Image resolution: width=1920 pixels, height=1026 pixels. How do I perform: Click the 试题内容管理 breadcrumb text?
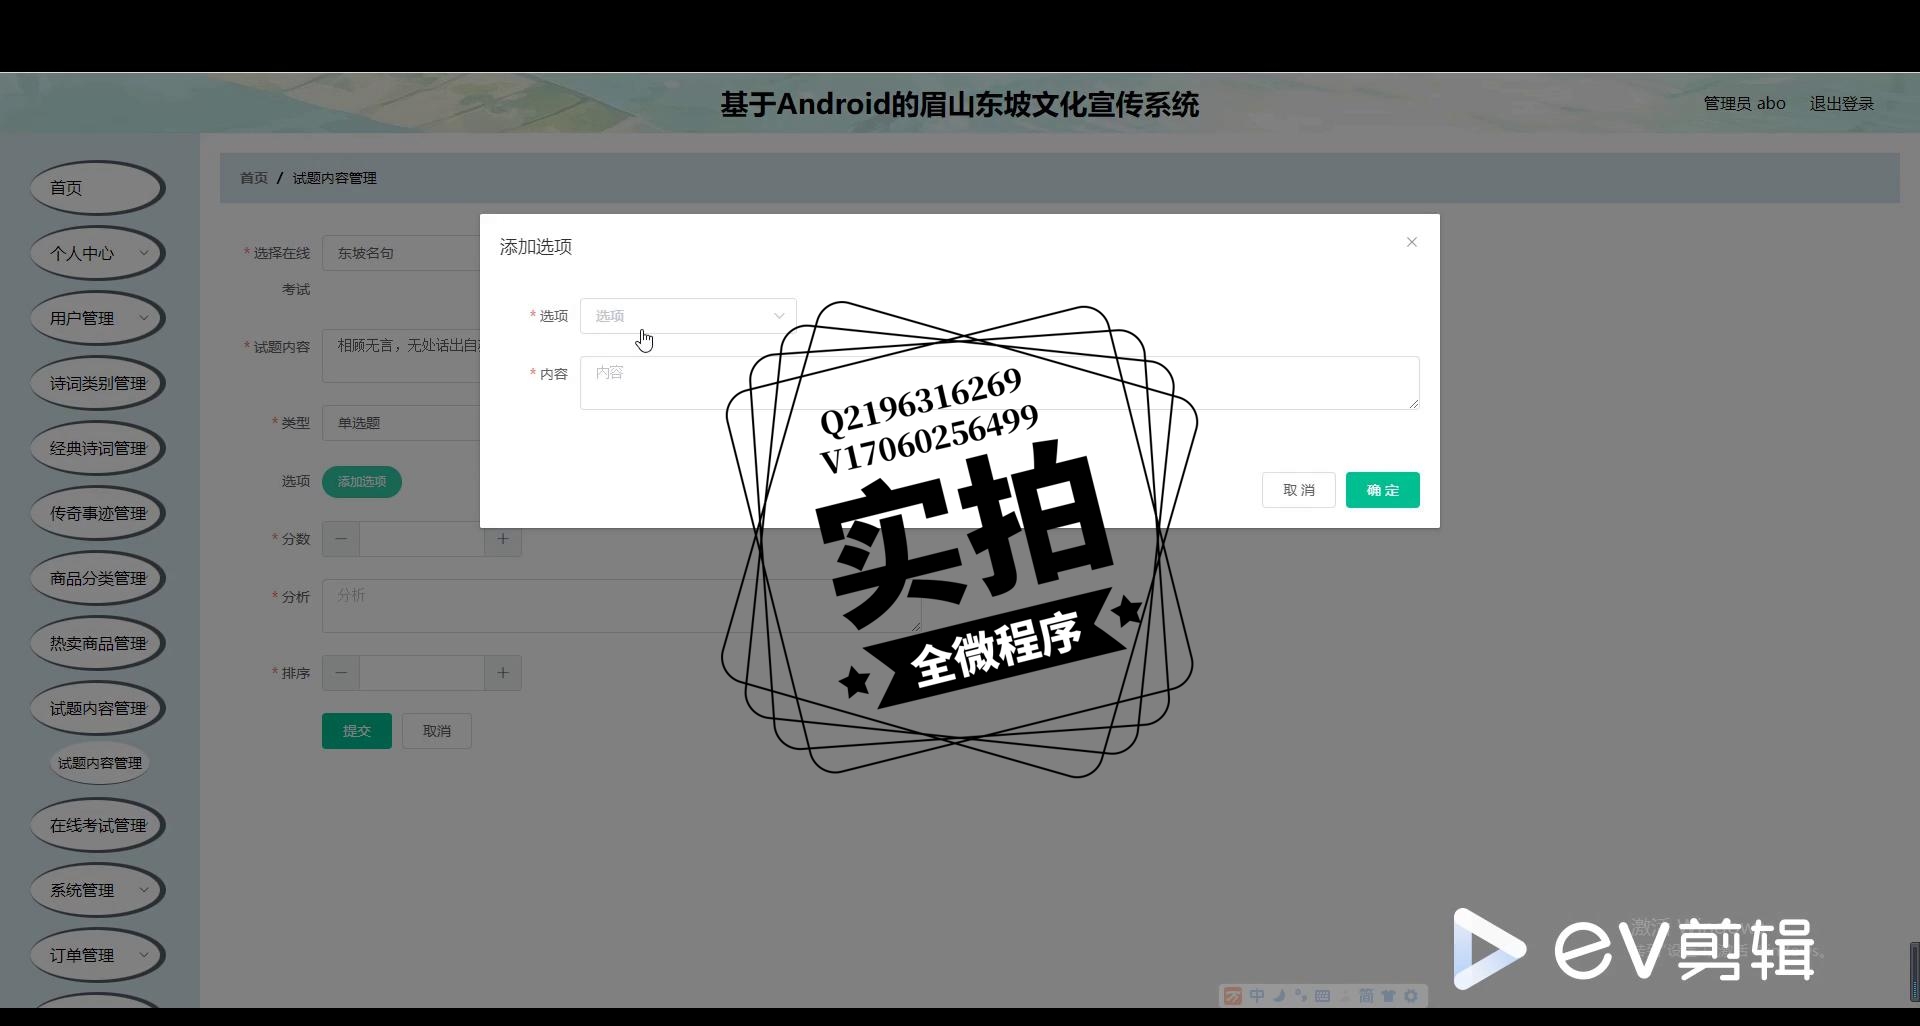tap(334, 178)
